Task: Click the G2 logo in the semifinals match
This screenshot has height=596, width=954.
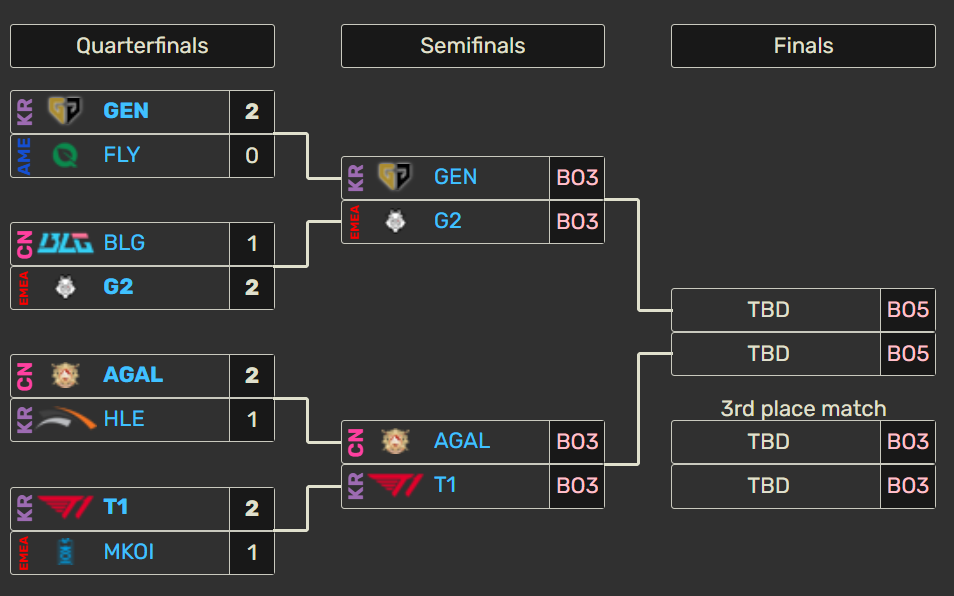Action: pyautogui.click(x=394, y=221)
